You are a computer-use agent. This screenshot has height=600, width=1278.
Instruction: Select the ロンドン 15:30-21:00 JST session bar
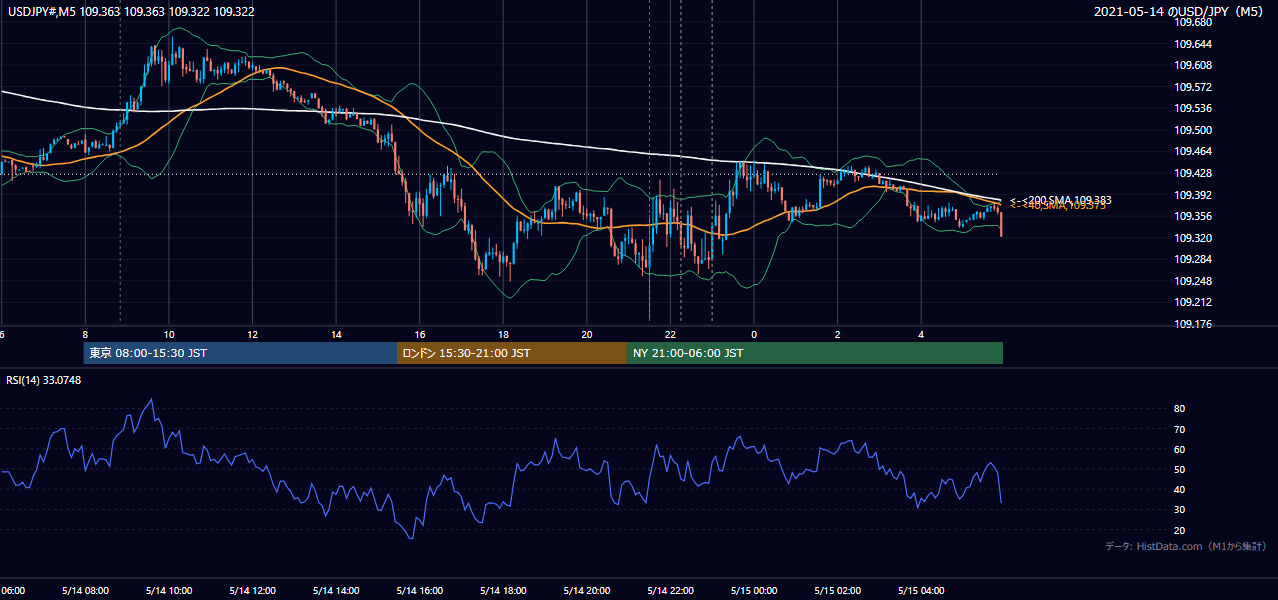(x=512, y=353)
